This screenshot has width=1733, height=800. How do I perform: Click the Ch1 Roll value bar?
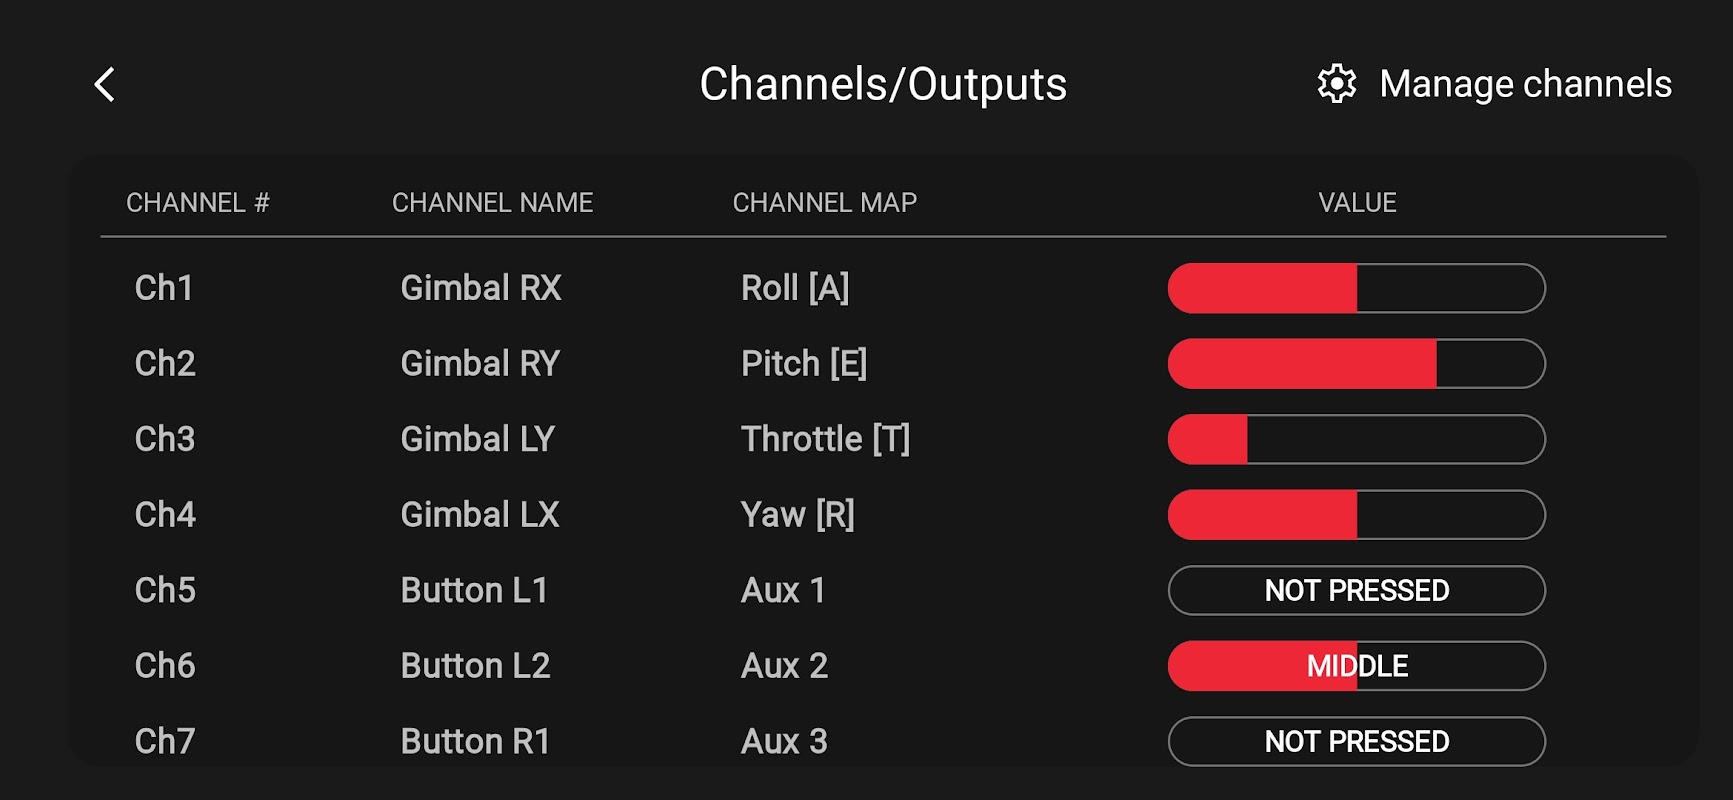pyautogui.click(x=1356, y=288)
